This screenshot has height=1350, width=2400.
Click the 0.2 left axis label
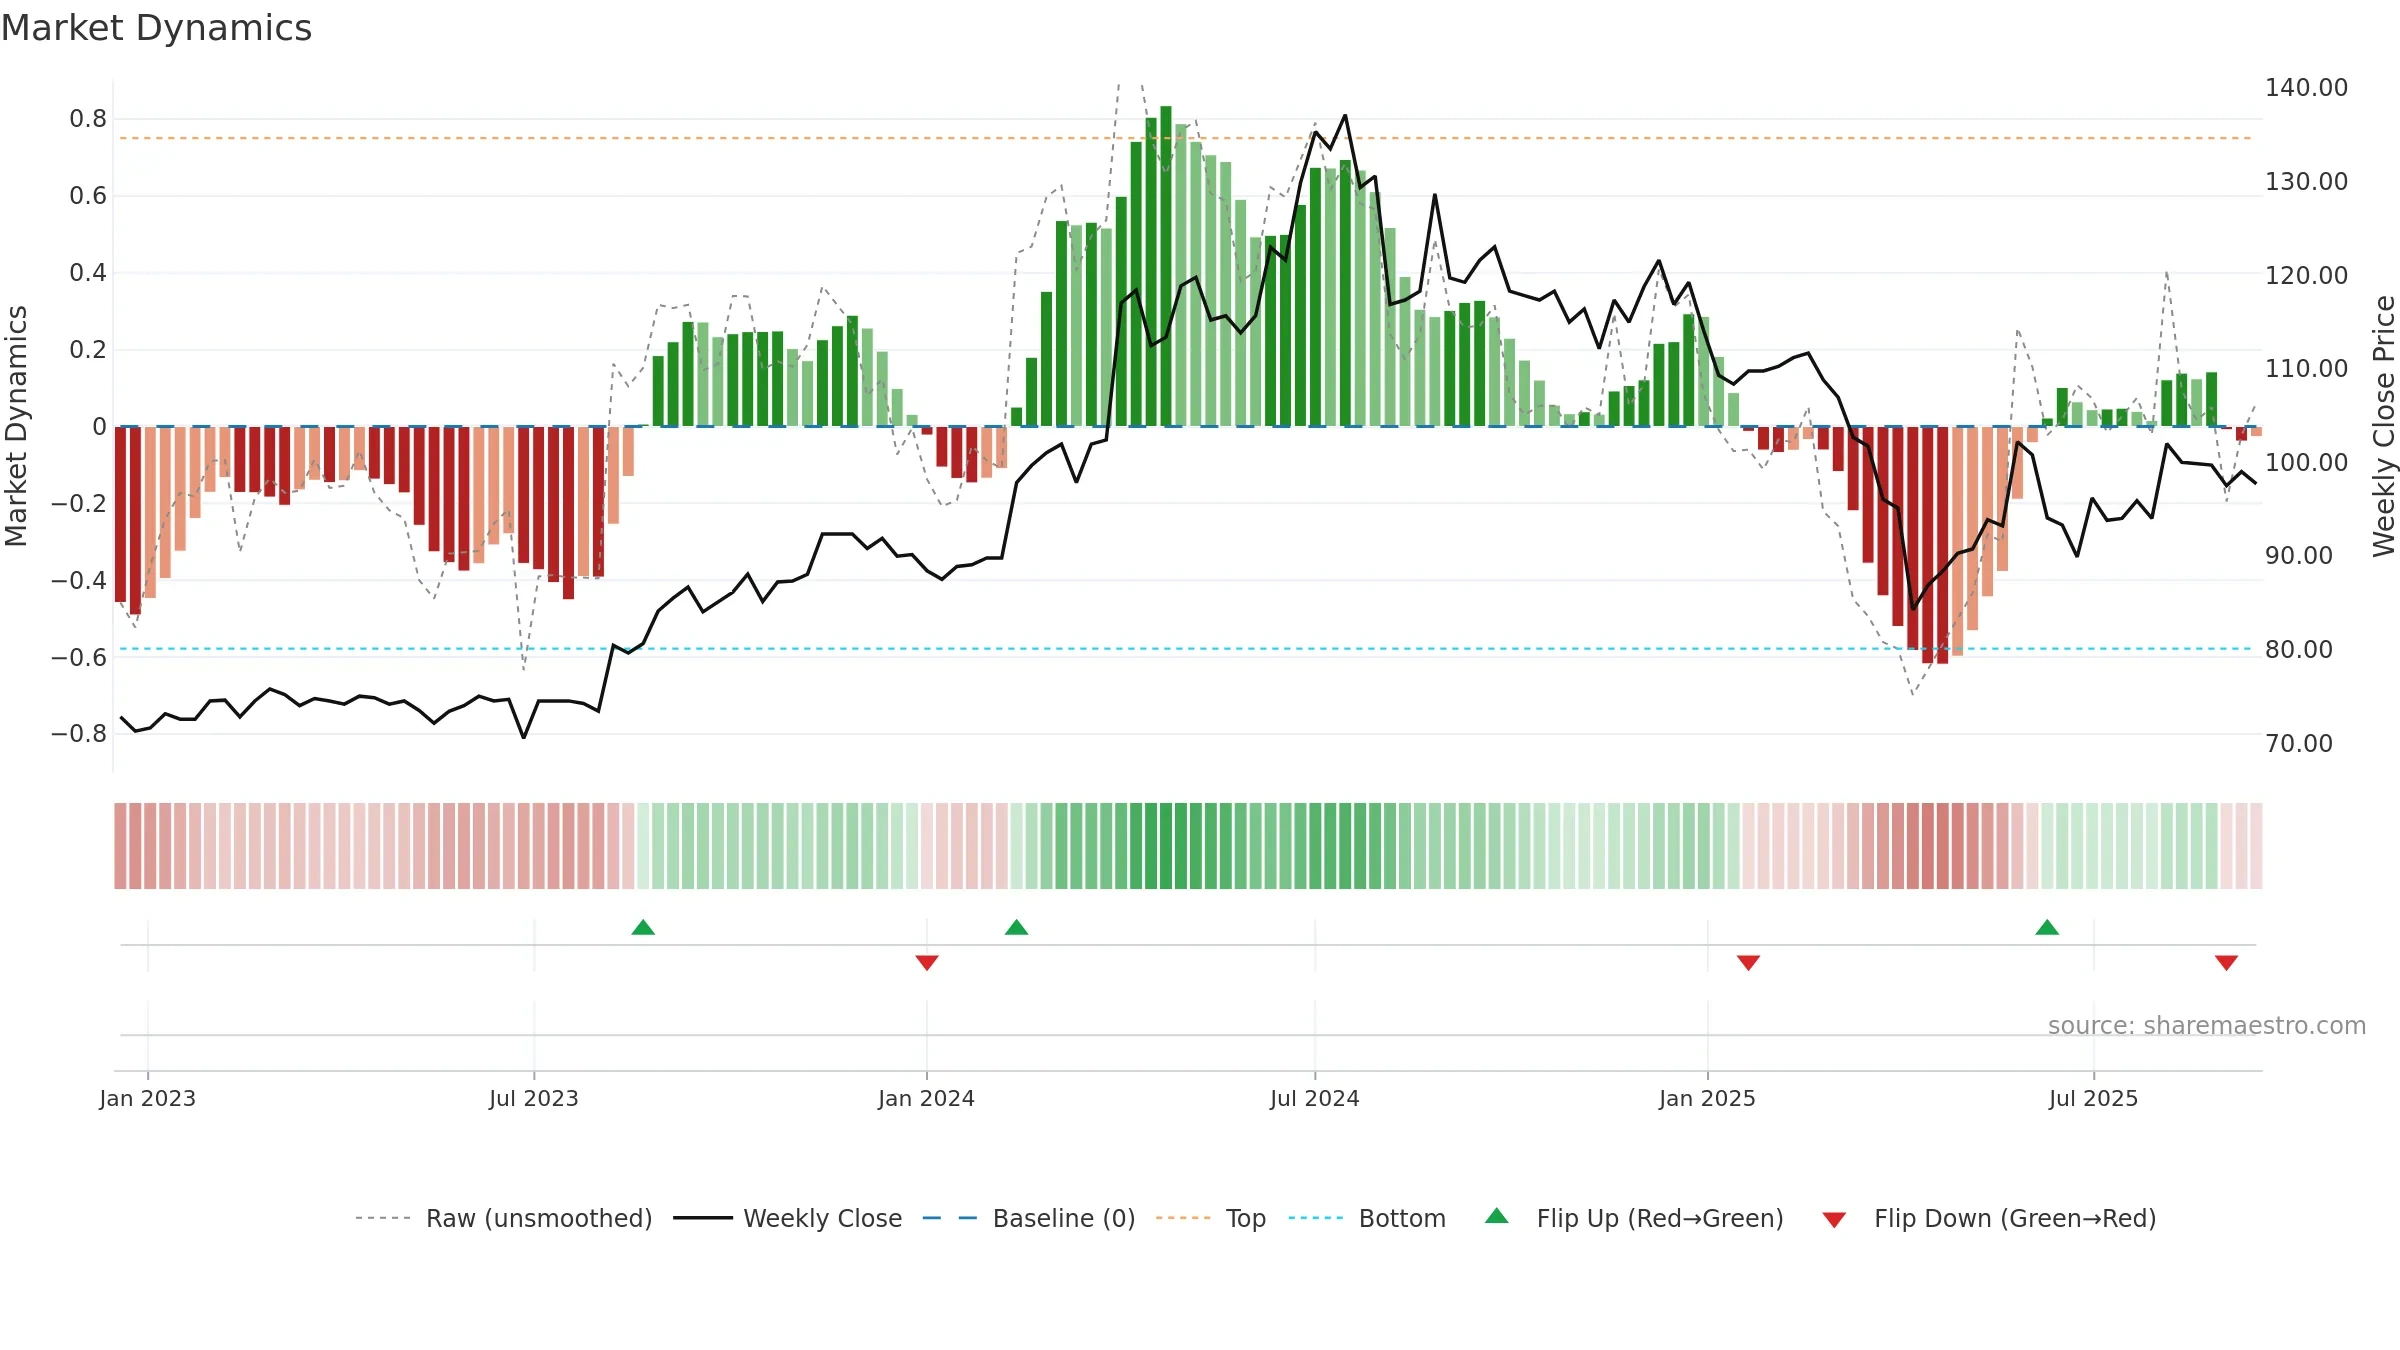pos(88,350)
